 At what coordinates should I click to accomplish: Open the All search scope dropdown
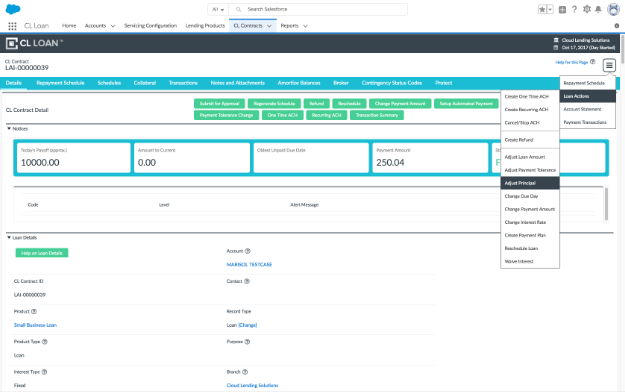point(218,9)
